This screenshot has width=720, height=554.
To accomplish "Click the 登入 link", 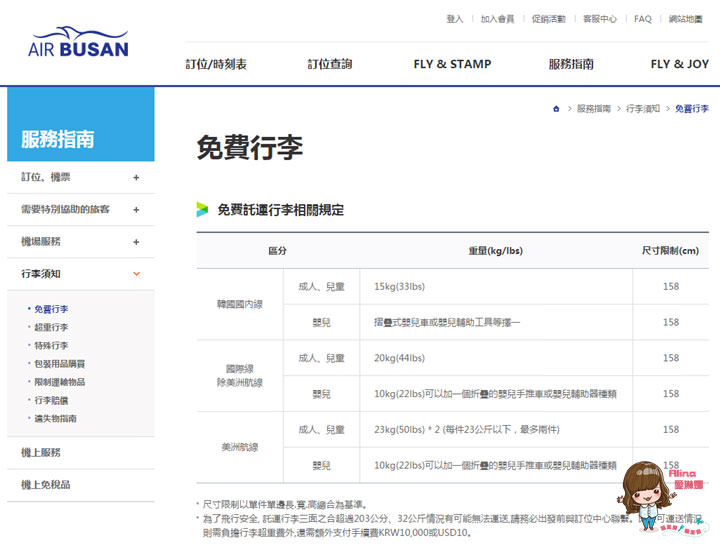I will pyautogui.click(x=455, y=19).
